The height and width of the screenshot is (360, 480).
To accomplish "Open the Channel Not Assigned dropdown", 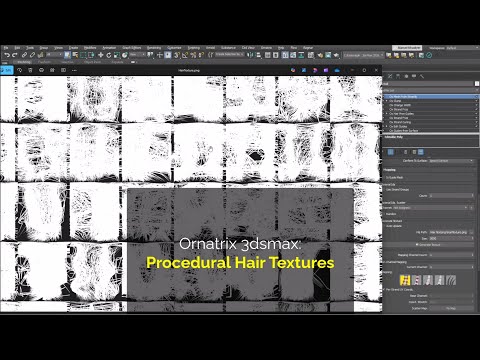I will pos(430,208).
